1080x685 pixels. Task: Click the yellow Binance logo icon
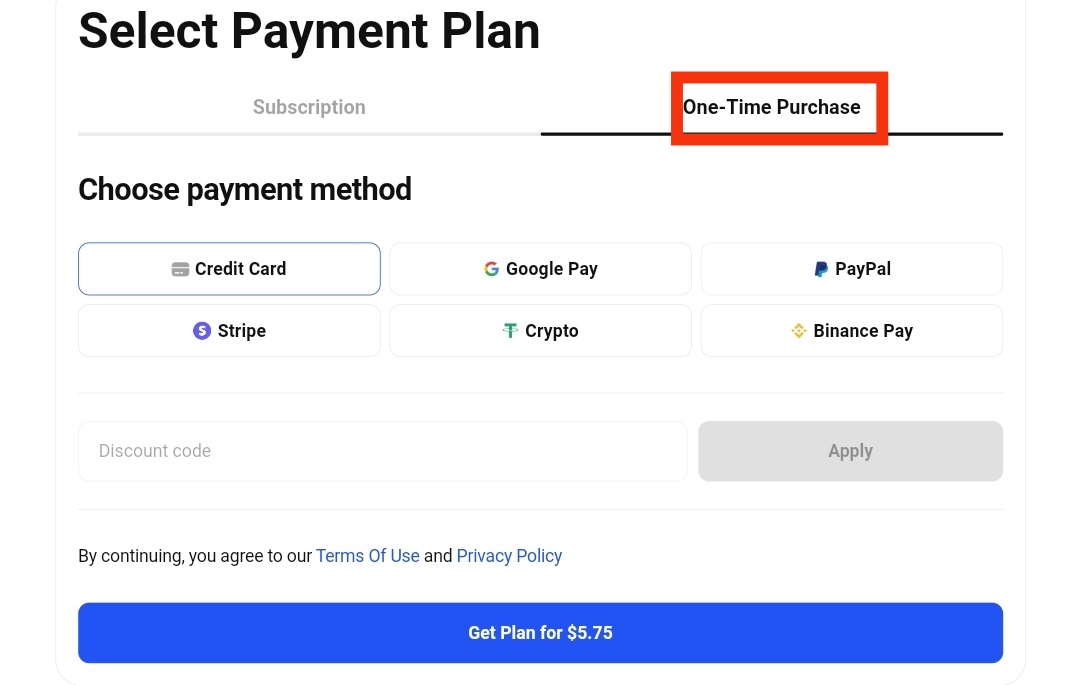(798, 331)
